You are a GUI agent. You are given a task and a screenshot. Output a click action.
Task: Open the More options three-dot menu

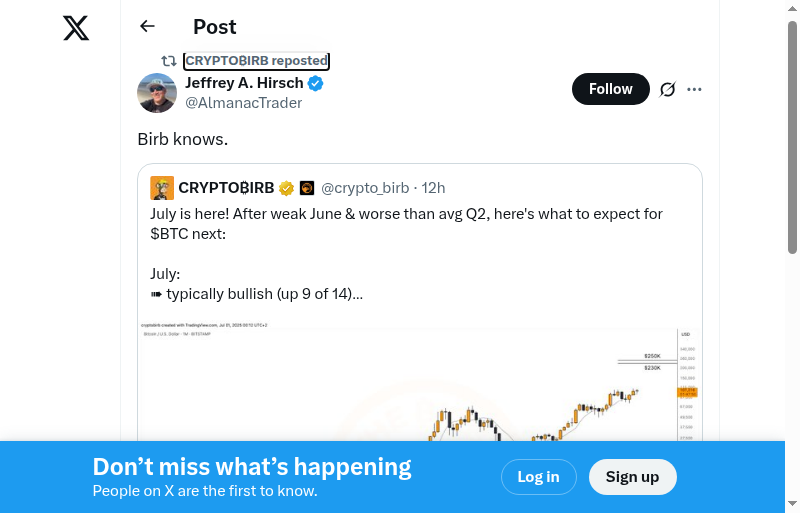click(695, 89)
